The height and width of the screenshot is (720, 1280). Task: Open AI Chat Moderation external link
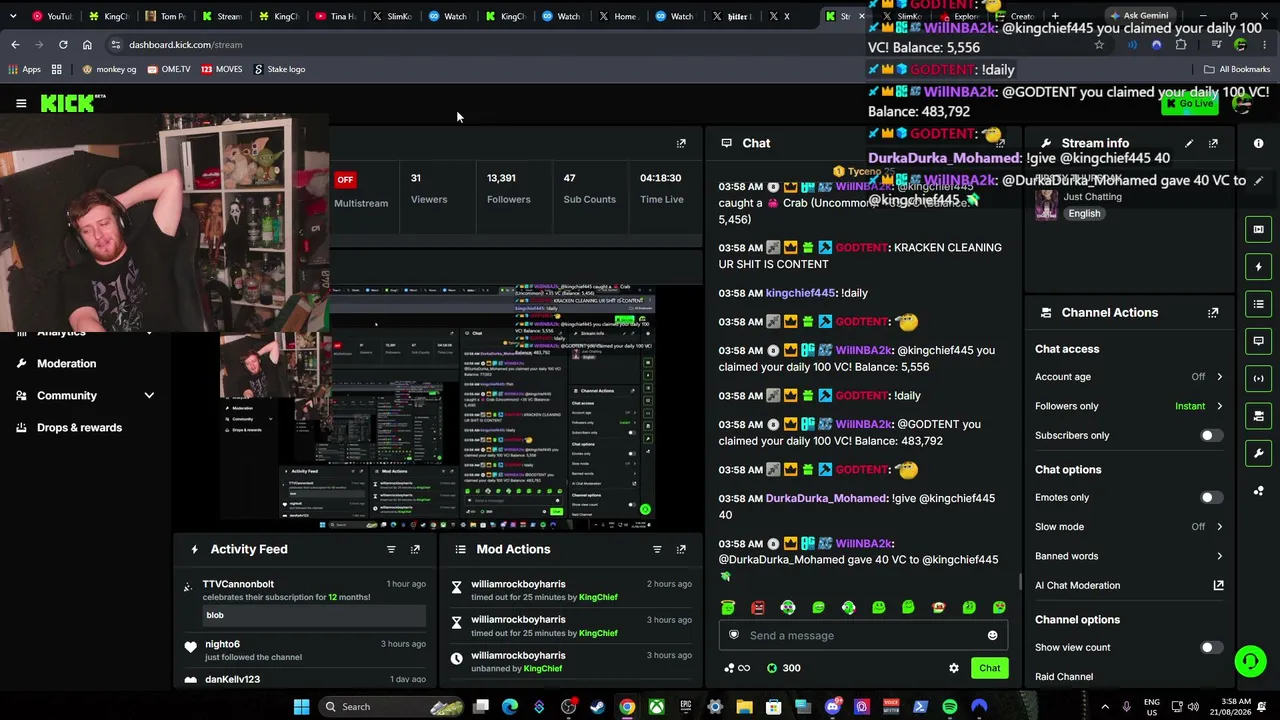[1218, 585]
